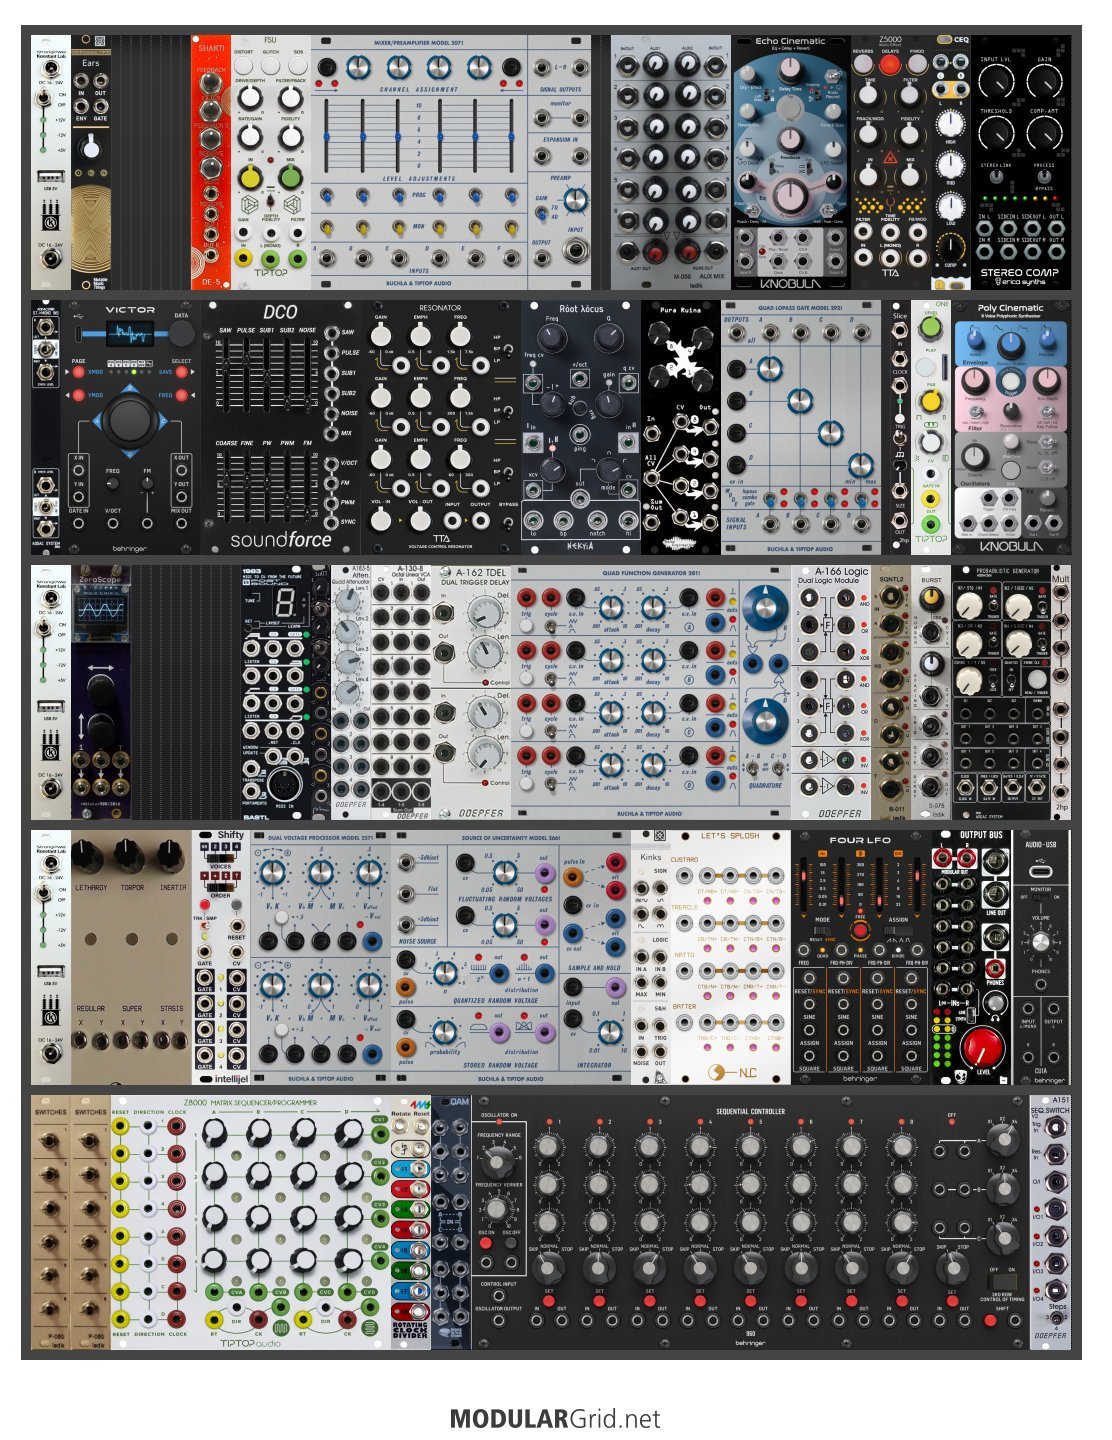Click the DATA knob on Victor

coord(181,335)
